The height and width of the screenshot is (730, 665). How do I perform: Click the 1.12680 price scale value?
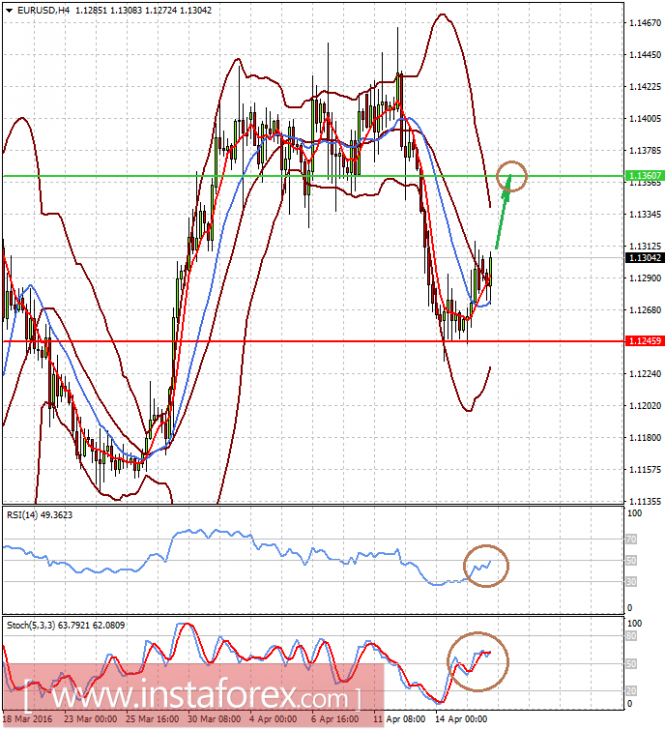(x=645, y=310)
